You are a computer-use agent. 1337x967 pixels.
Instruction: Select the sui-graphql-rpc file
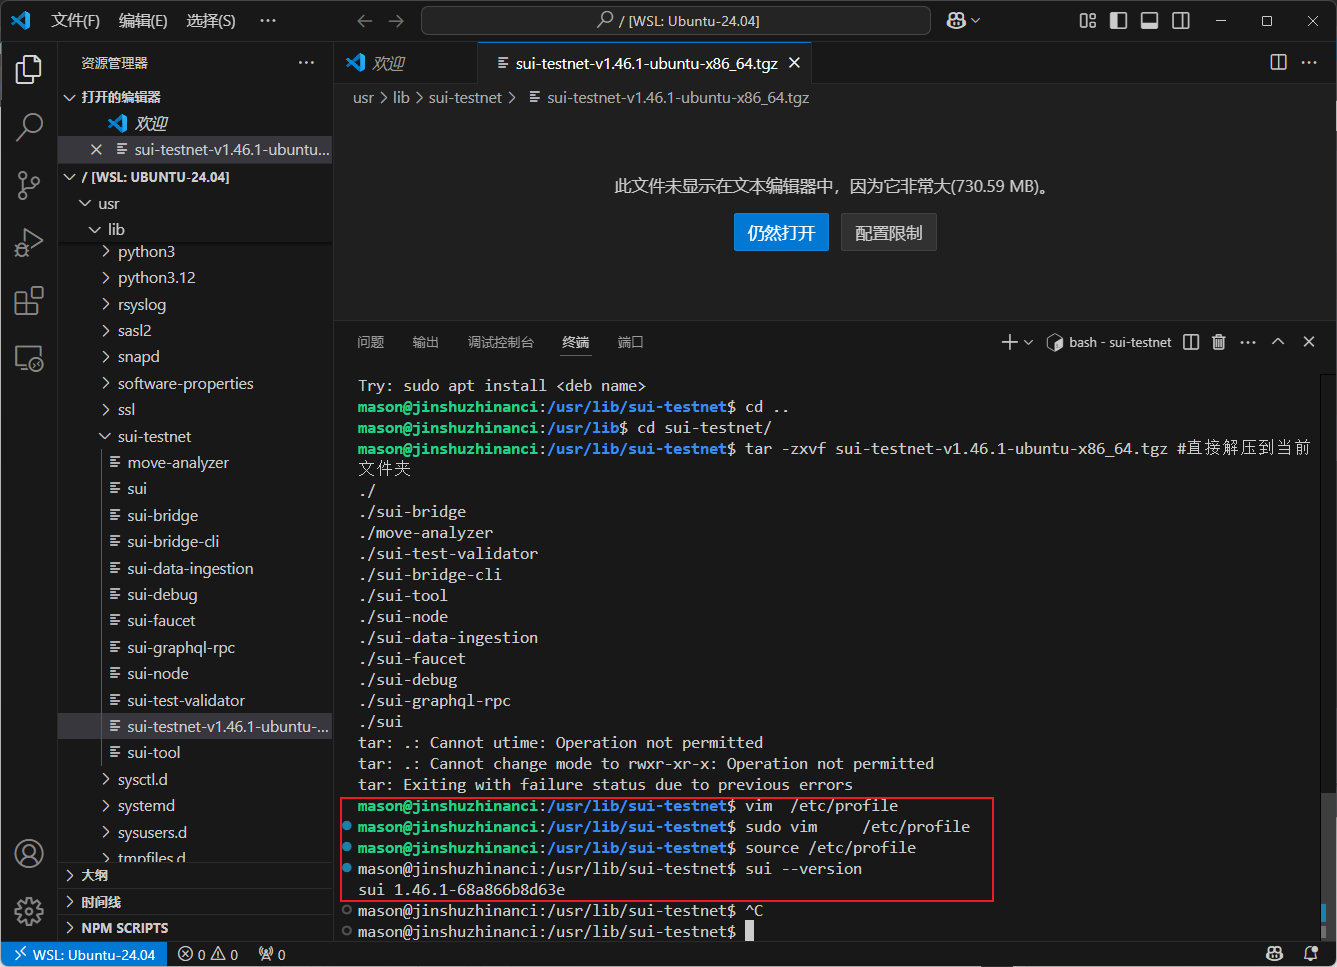coord(195,648)
